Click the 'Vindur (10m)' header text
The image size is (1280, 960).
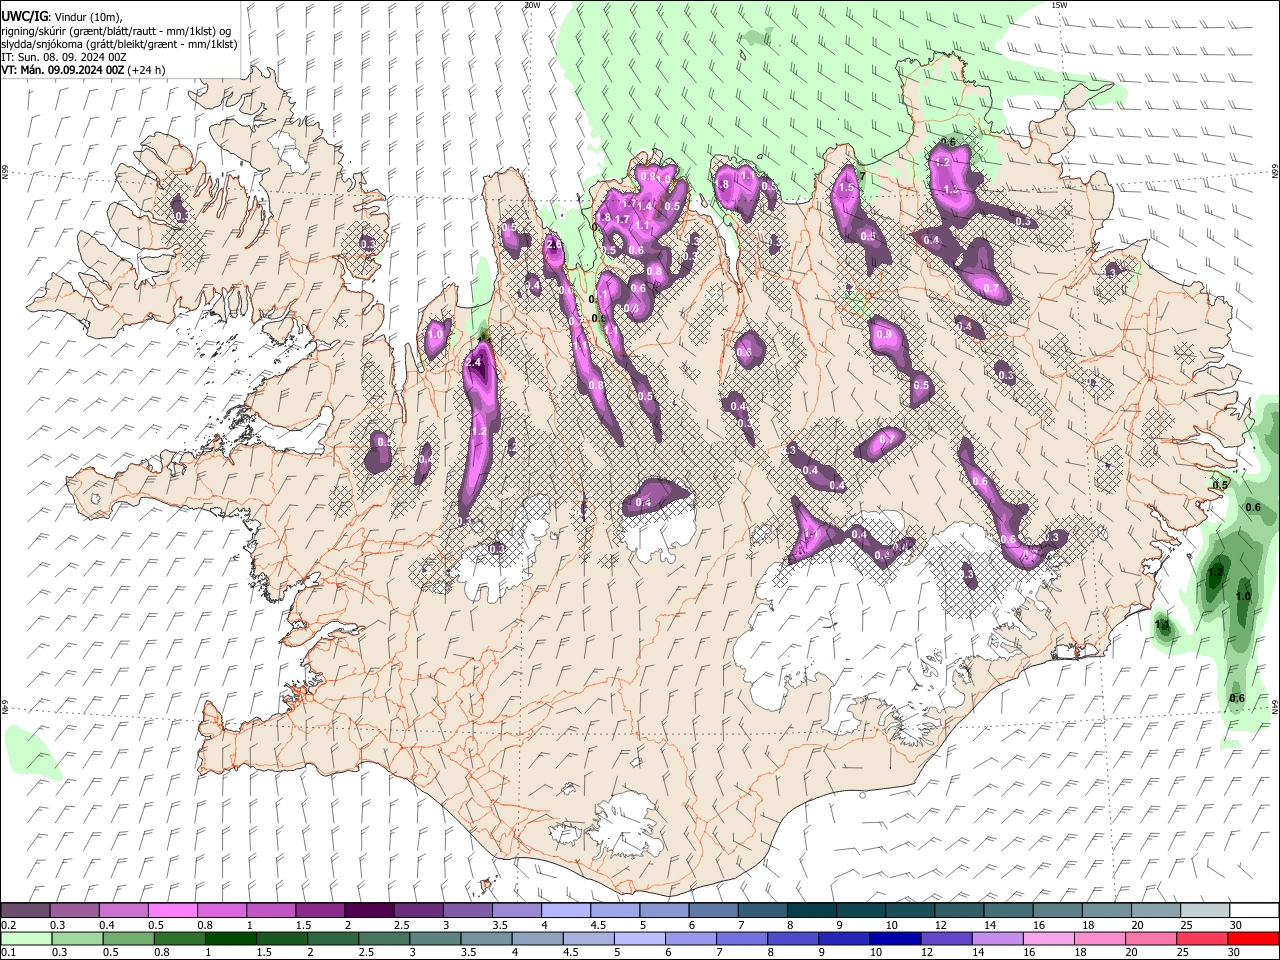coord(87,17)
